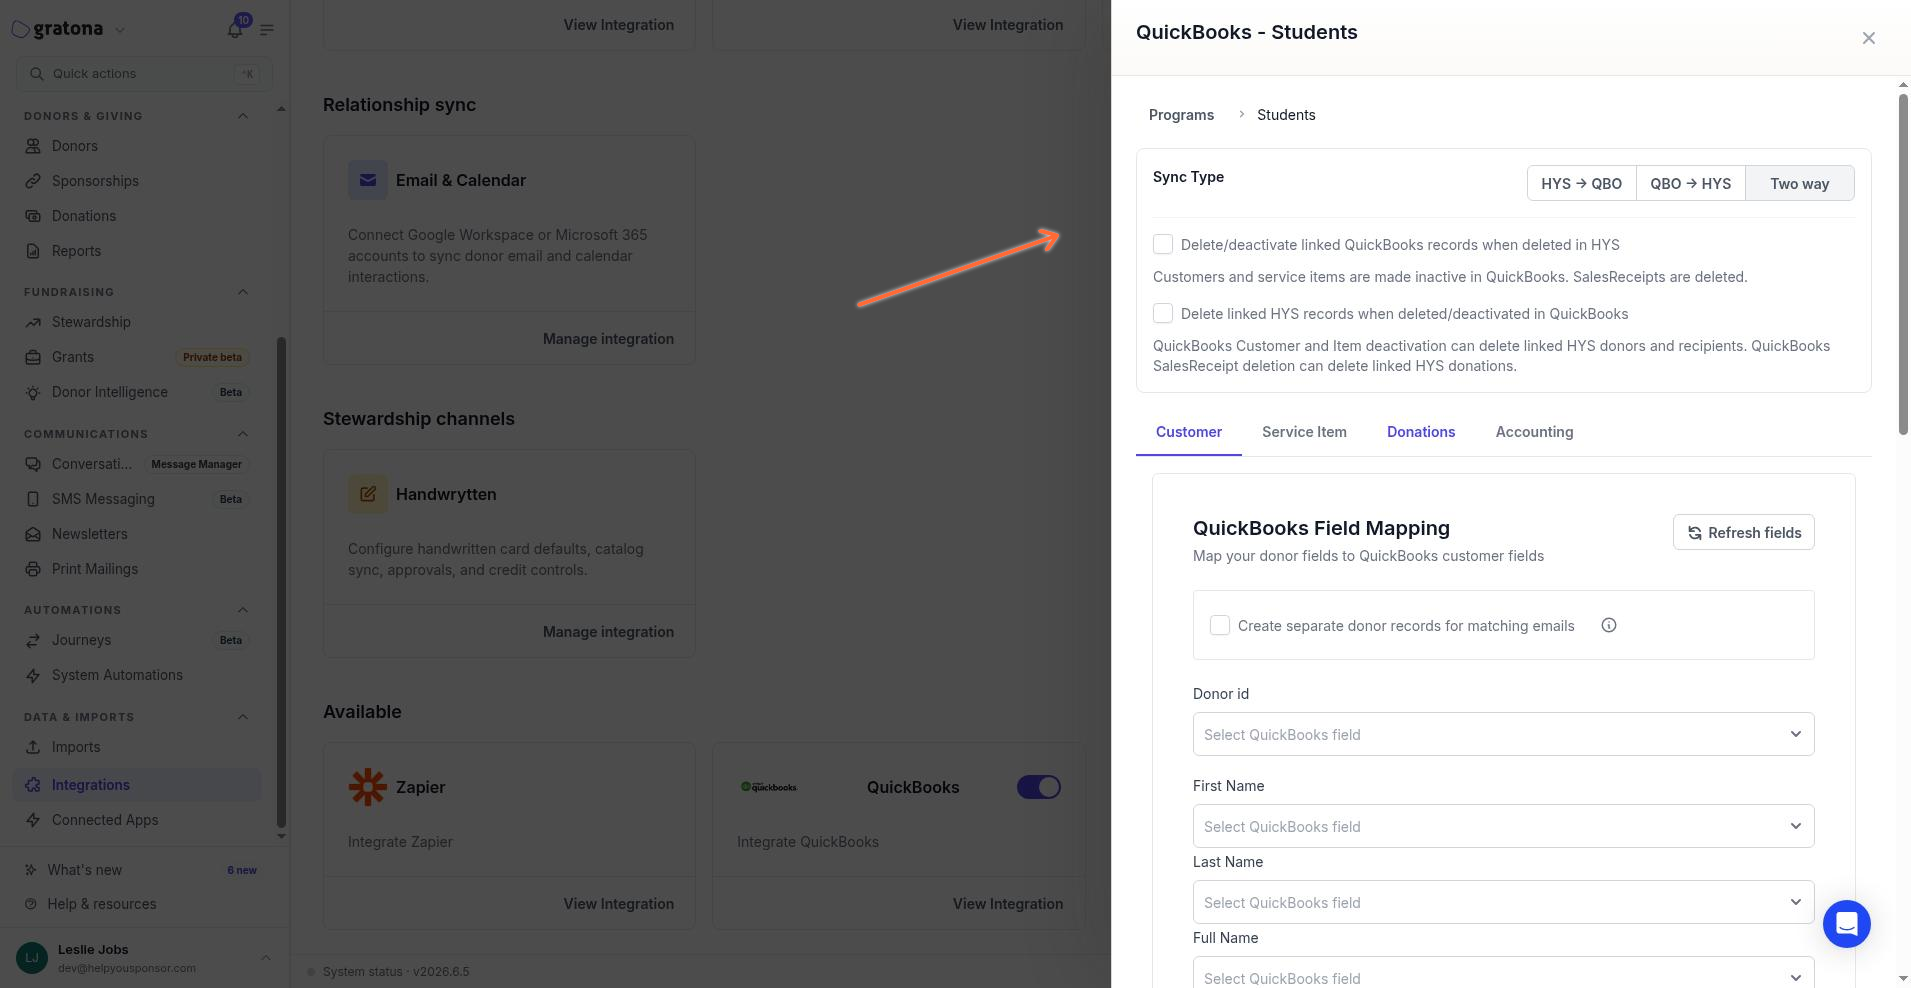The height and width of the screenshot is (988, 1911).
Task: Click the Journeys arrows icon
Action: coord(33,640)
